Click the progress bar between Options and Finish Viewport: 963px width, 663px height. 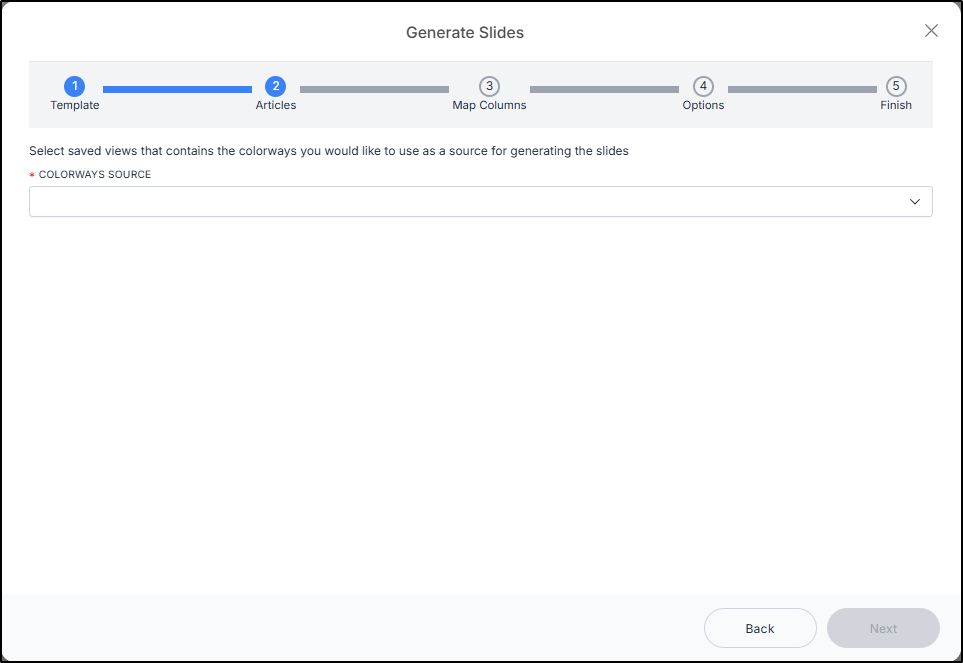(x=802, y=90)
